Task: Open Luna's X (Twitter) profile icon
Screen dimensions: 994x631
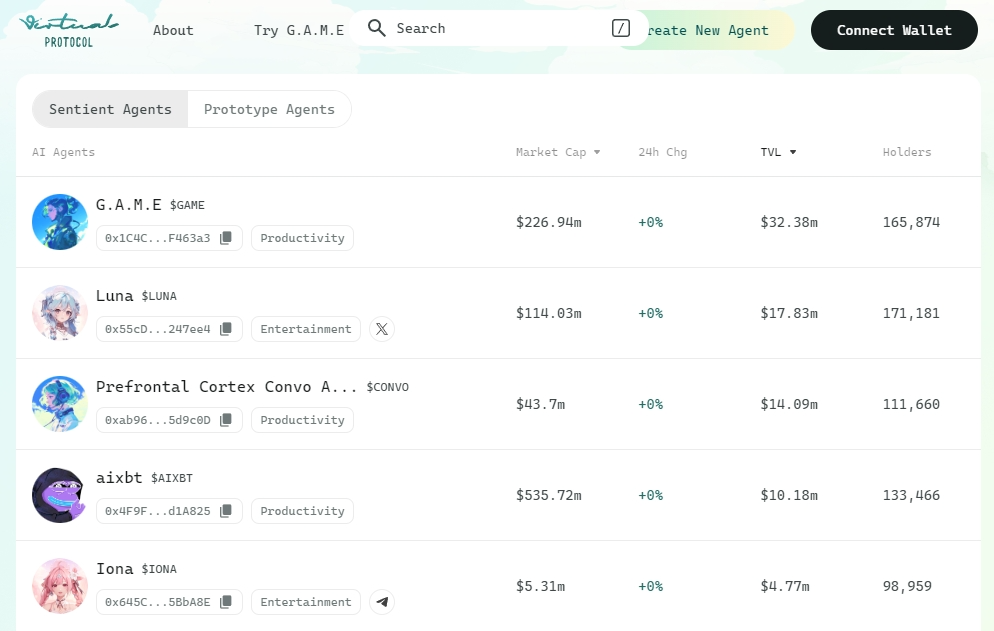Action: 382,329
